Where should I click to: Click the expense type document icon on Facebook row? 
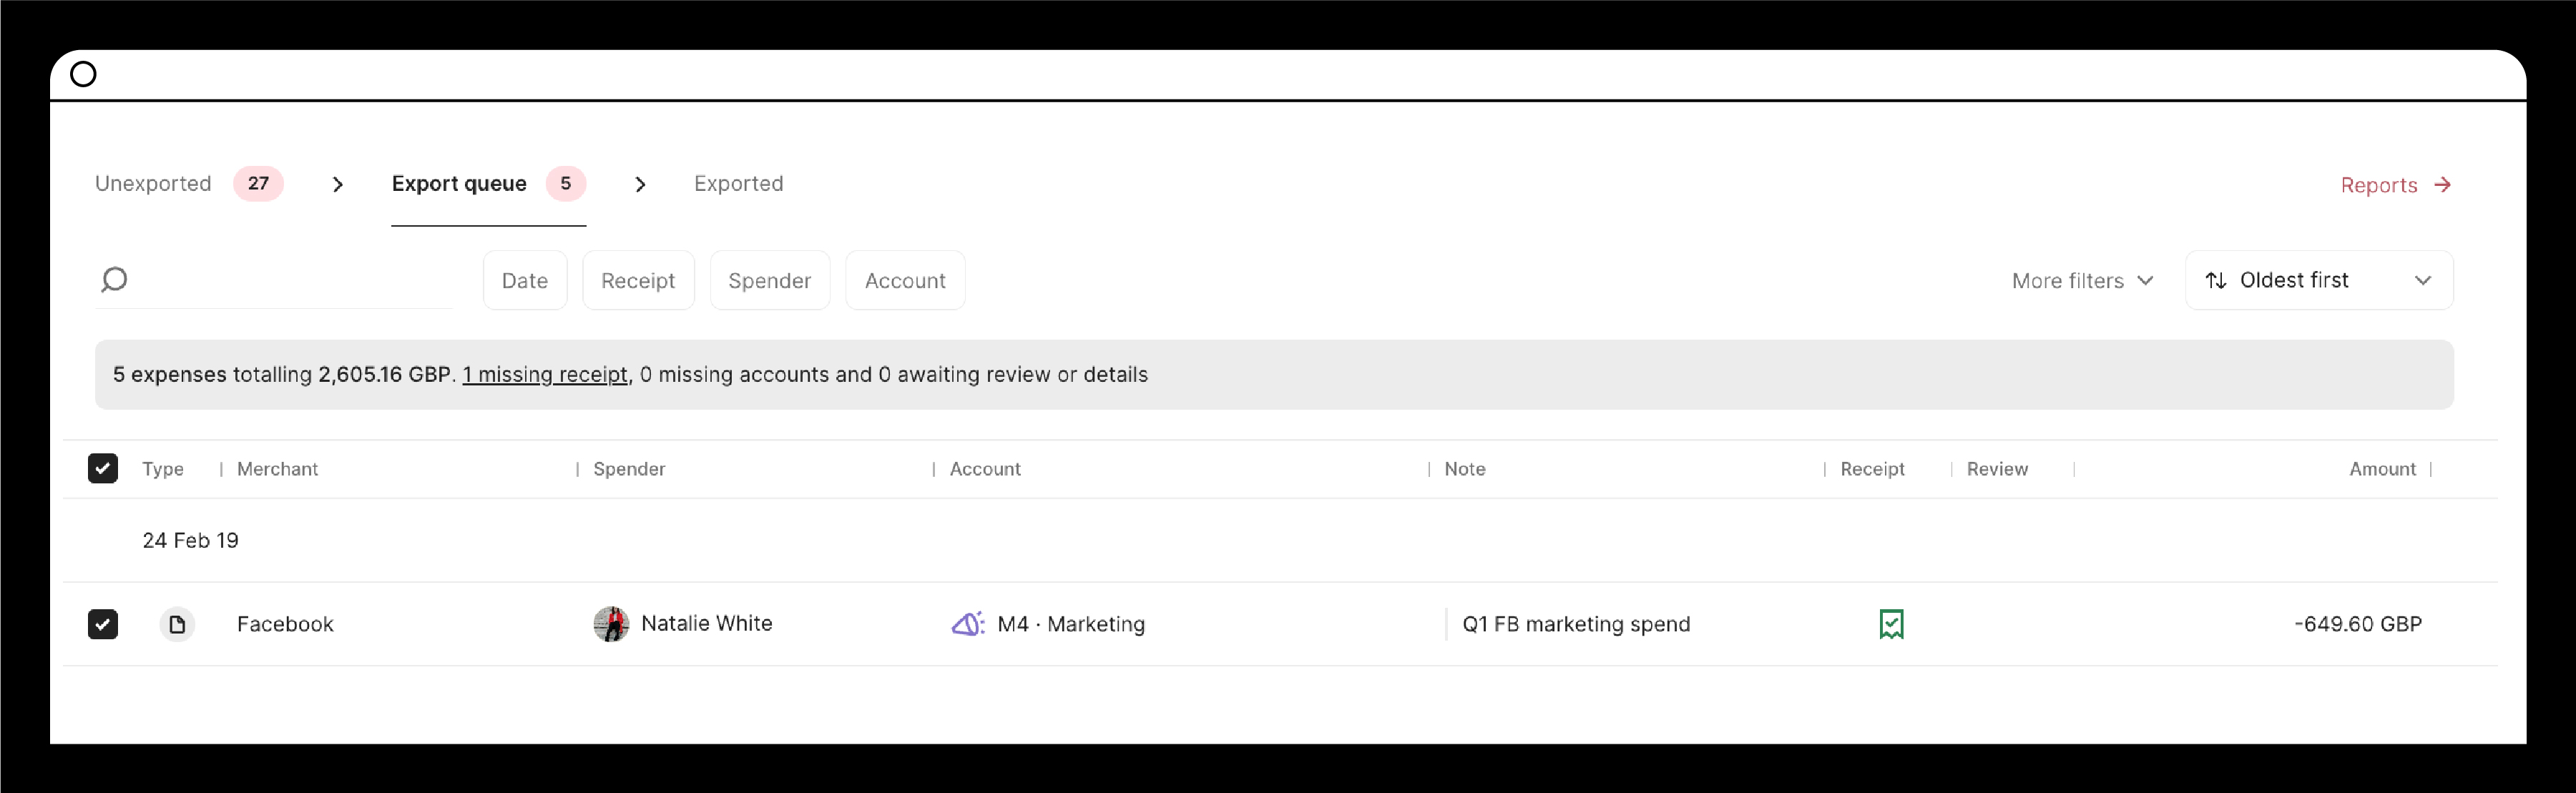[x=177, y=624]
